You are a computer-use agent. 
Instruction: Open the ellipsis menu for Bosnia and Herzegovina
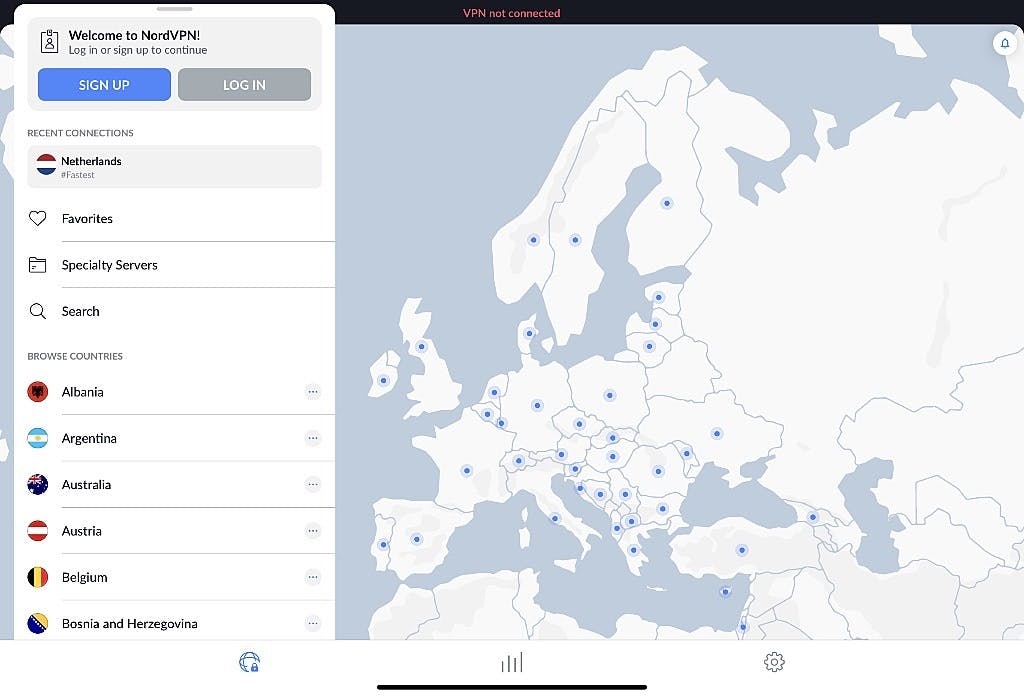(313, 622)
